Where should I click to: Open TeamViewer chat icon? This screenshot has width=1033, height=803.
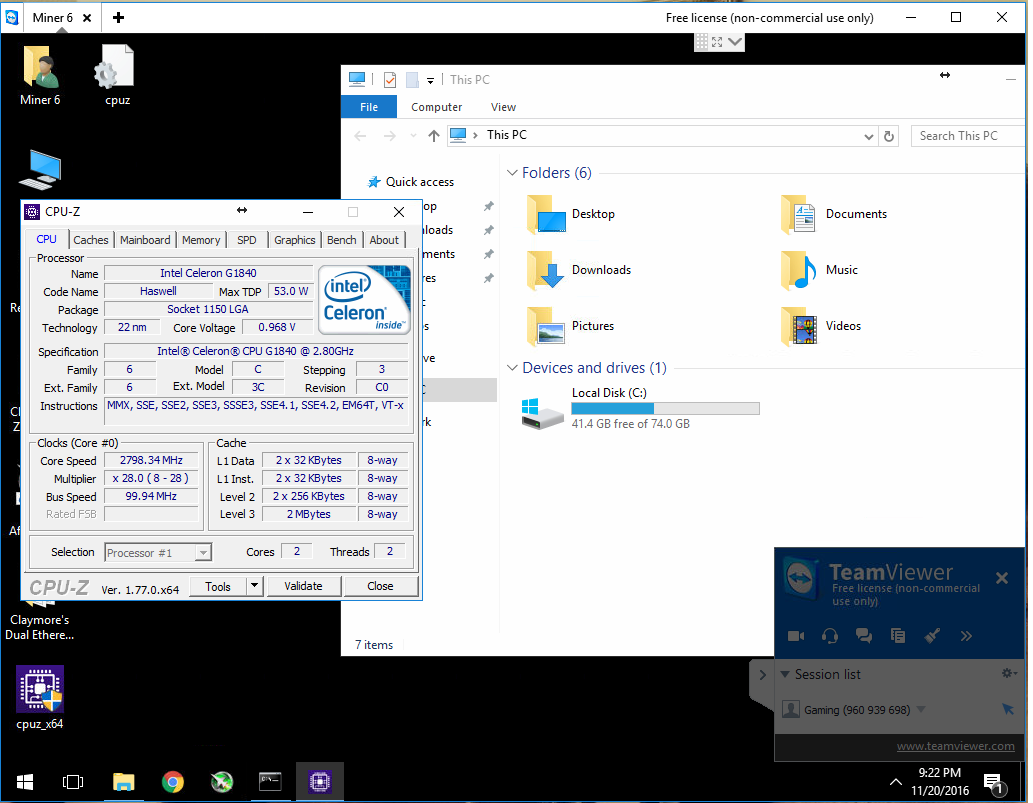[864, 636]
